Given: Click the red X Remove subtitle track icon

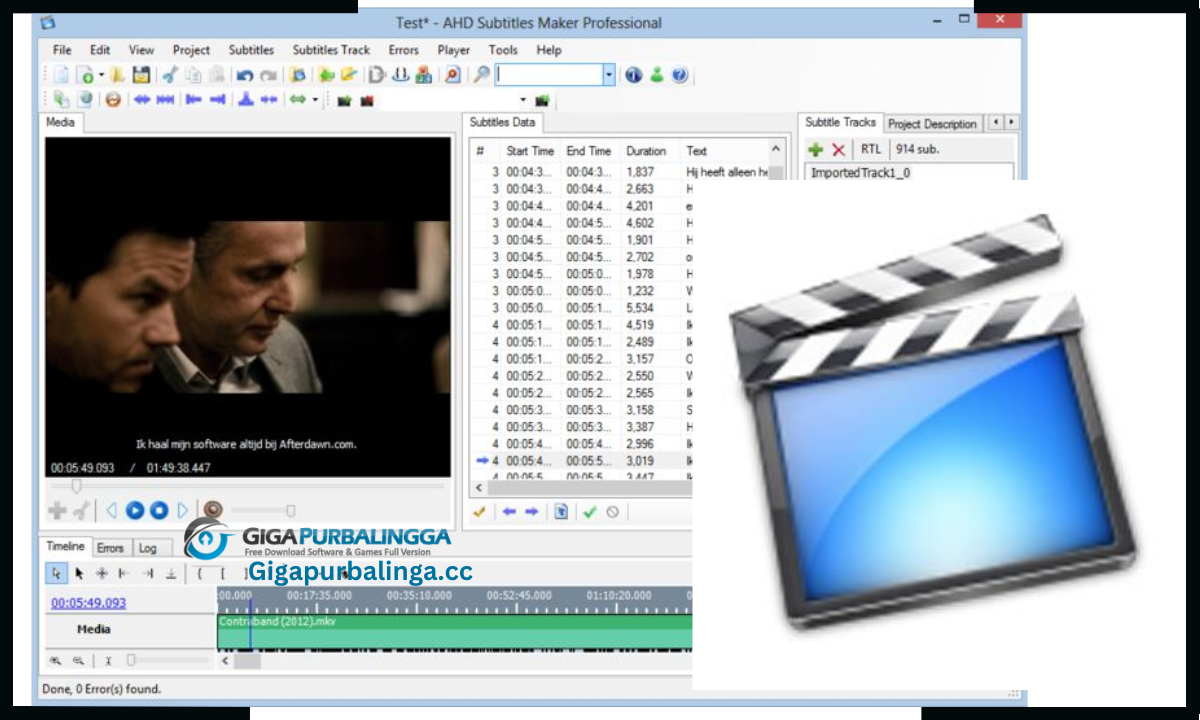Looking at the screenshot, I should (839, 150).
